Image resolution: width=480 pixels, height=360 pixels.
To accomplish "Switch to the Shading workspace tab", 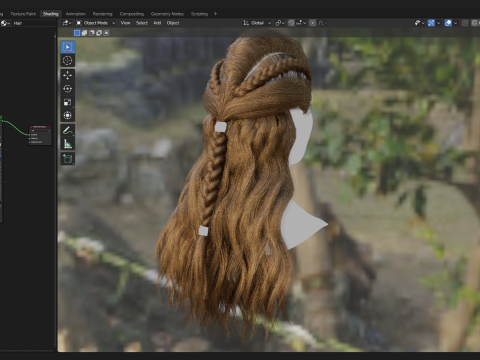I will click(51, 14).
